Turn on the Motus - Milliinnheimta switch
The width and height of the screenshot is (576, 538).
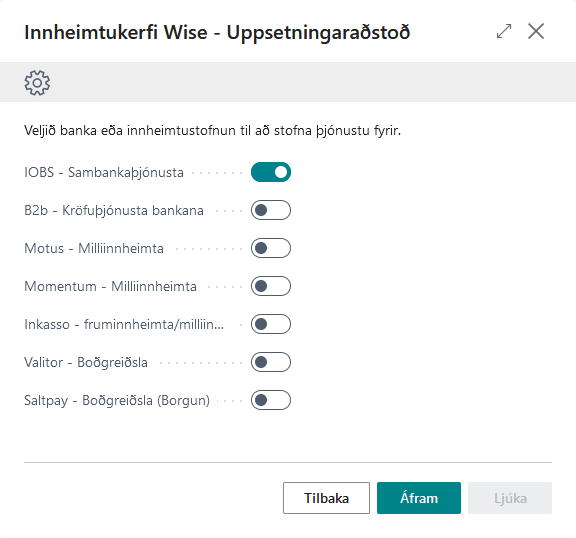click(x=271, y=248)
